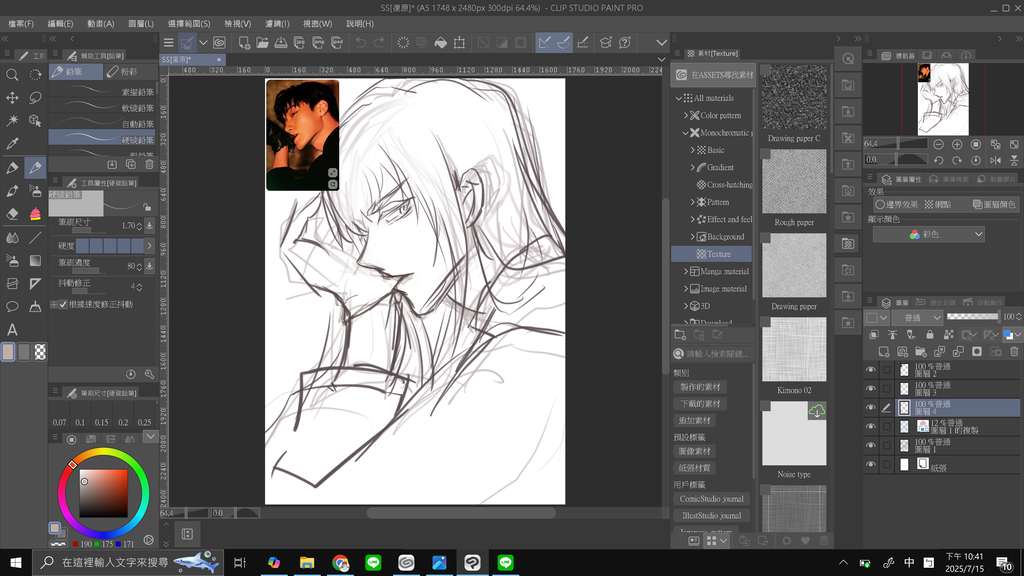Adjust the layer opacity slider
The image size is (1024, 576).
pos(972,317)
